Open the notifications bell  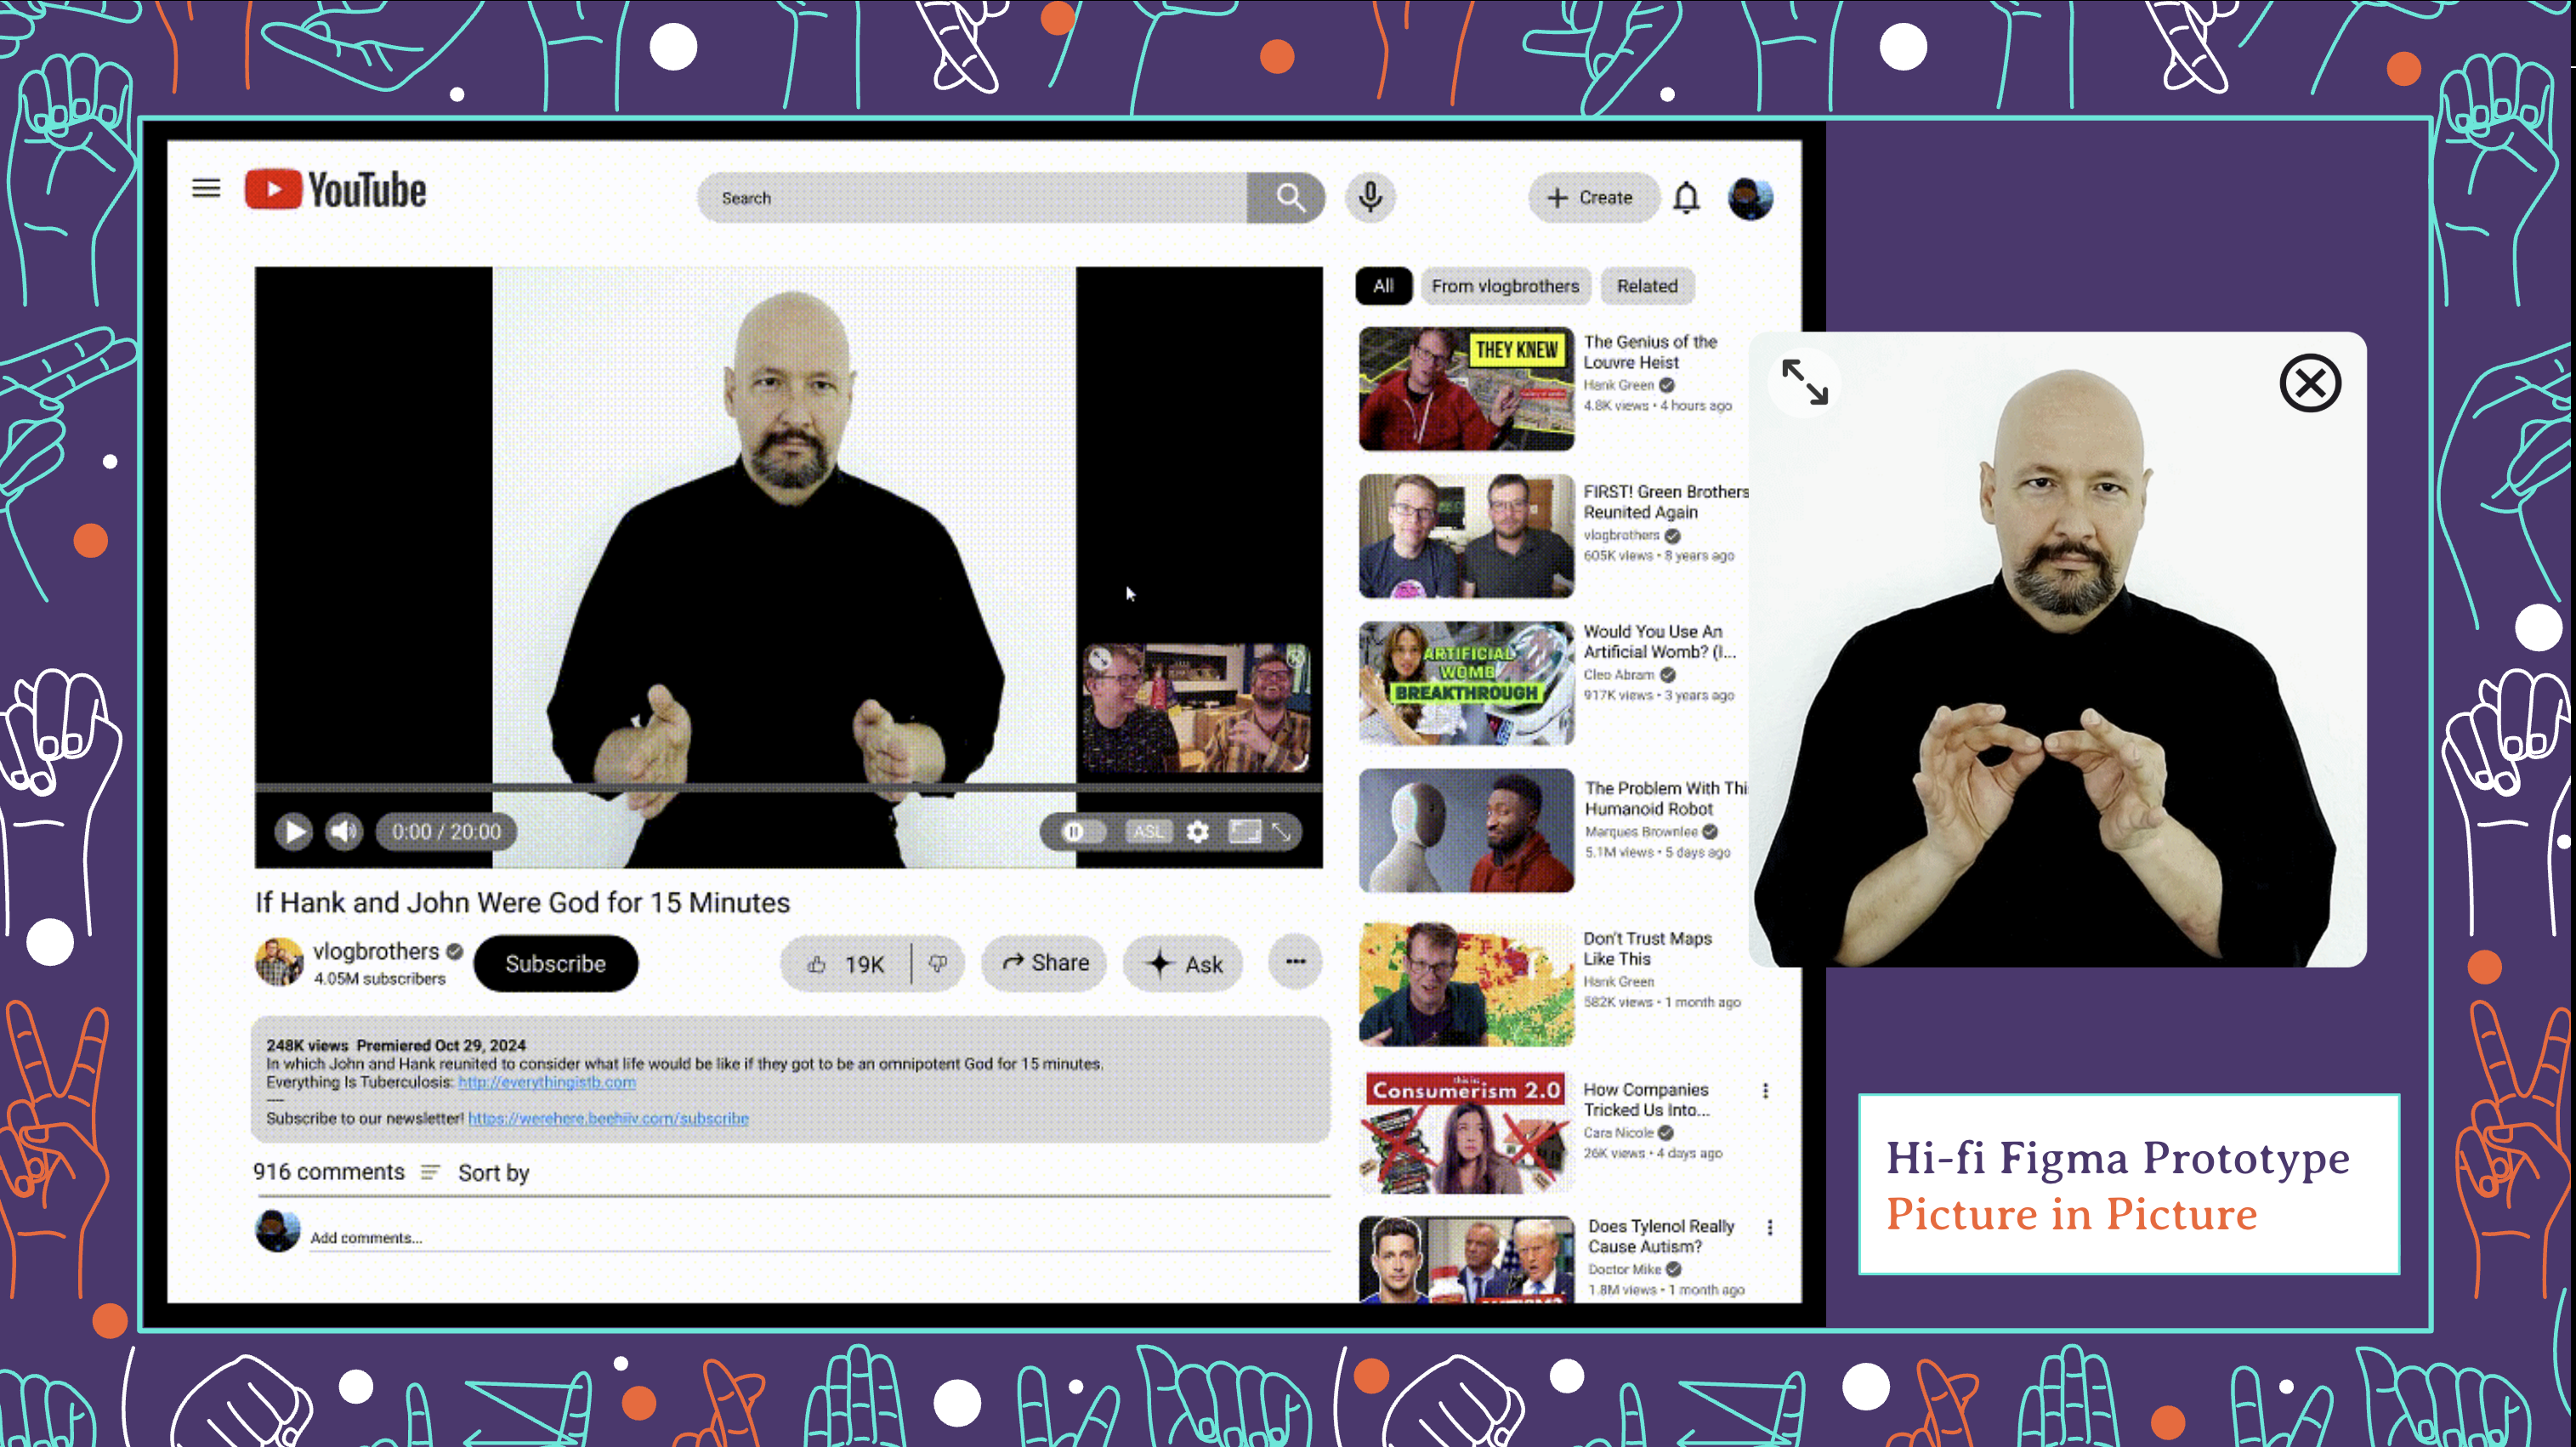(1686, 198)
